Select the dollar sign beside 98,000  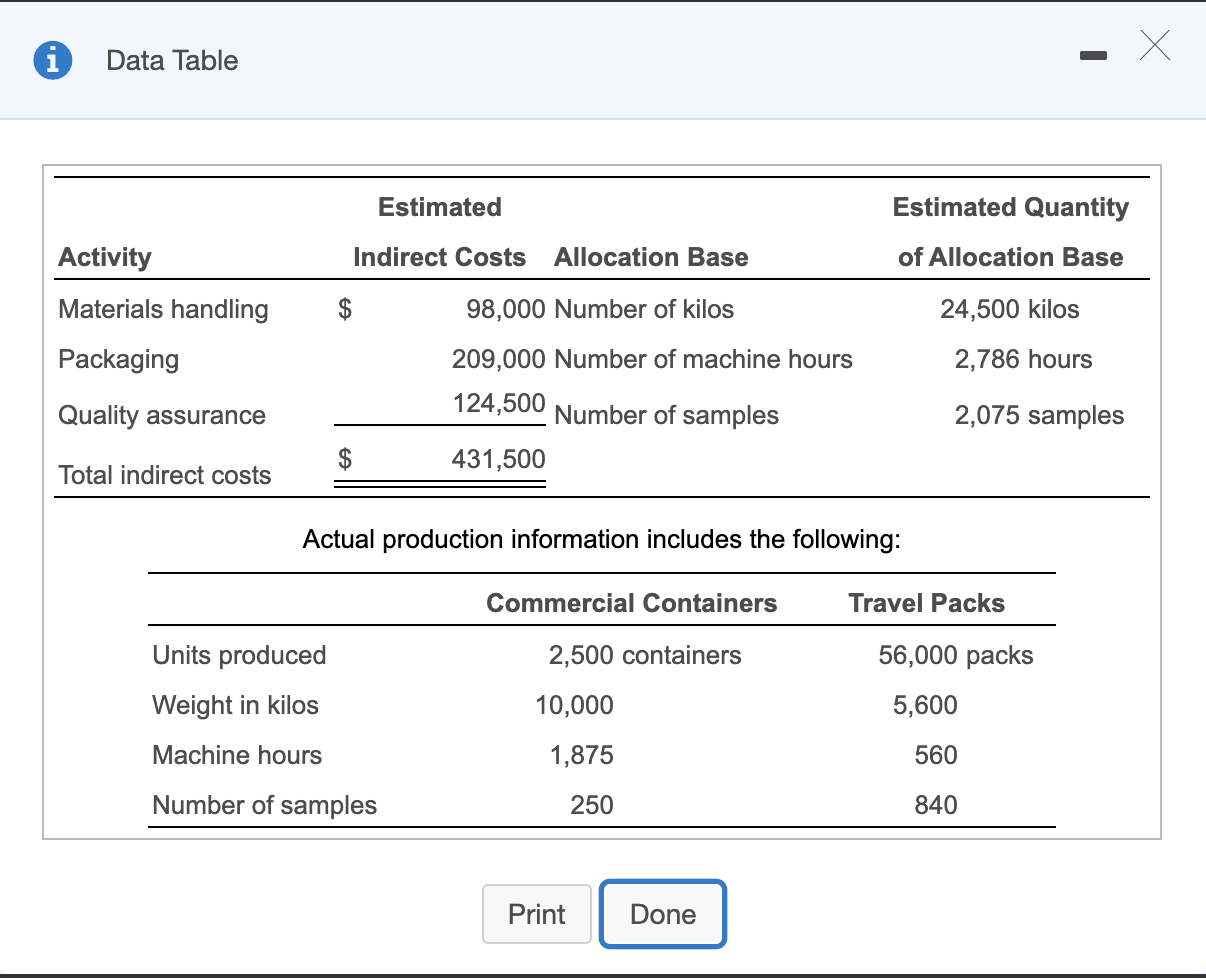tap(345, 309)
